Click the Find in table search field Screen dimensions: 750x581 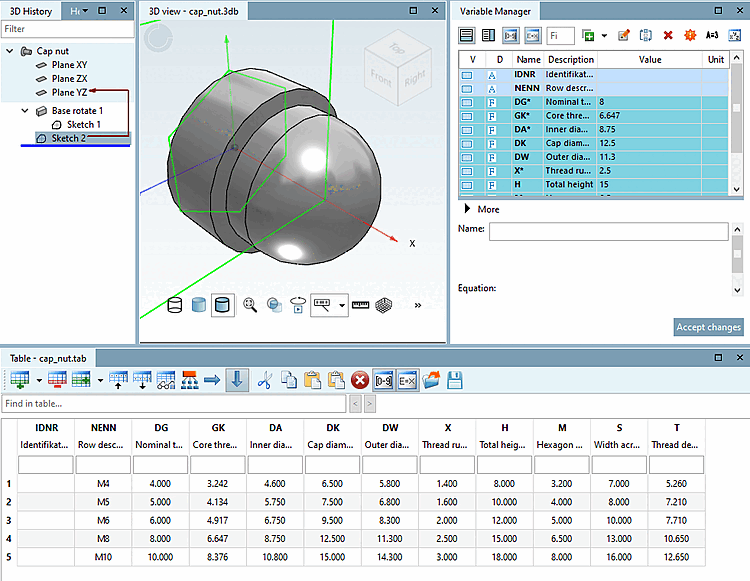[173, 404]
